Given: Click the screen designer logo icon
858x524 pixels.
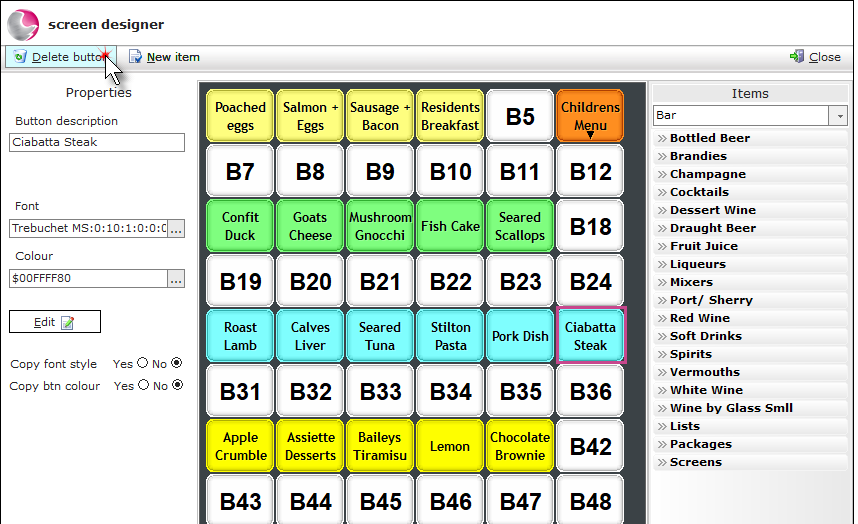Looking at the screenshot, I should click(23, 25).
